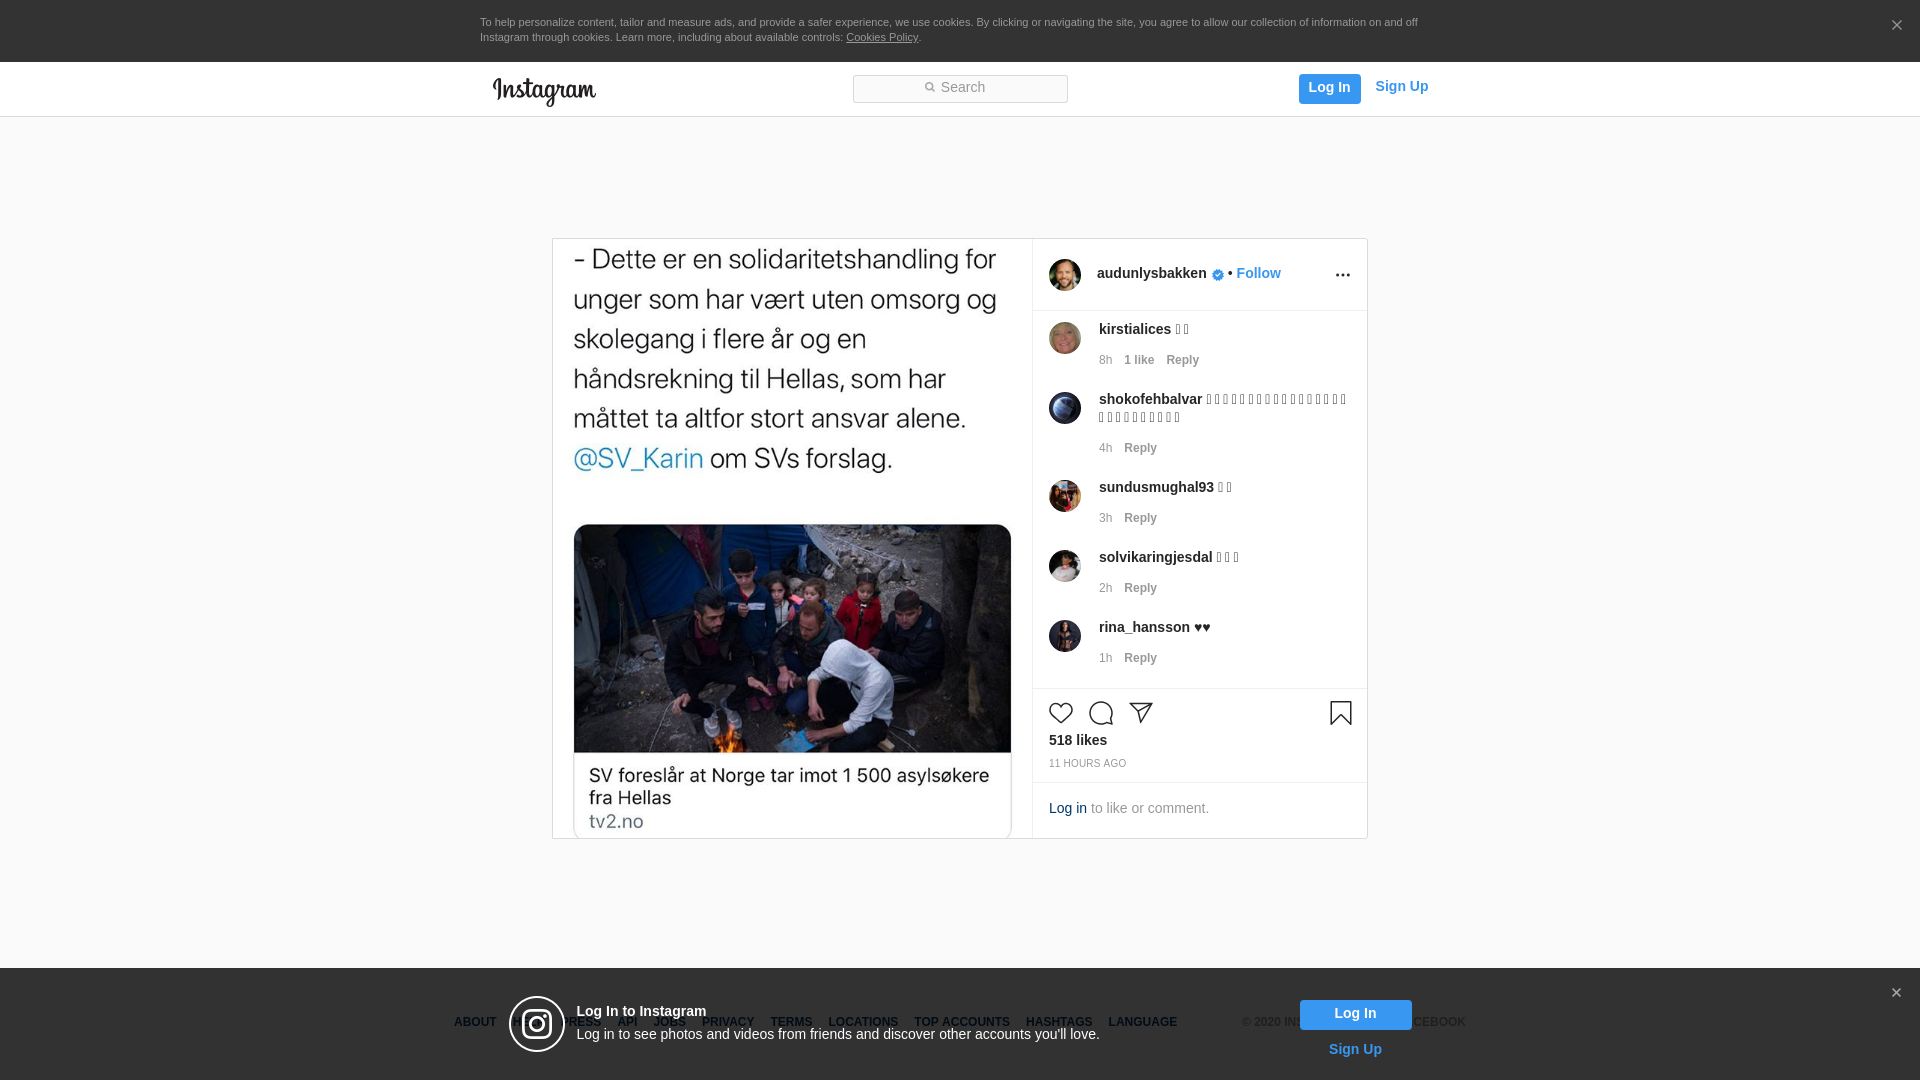Open LANGUAGE selector in footer
The height and width of the screenshot is (1080, 1920).
[1143, 1022]
